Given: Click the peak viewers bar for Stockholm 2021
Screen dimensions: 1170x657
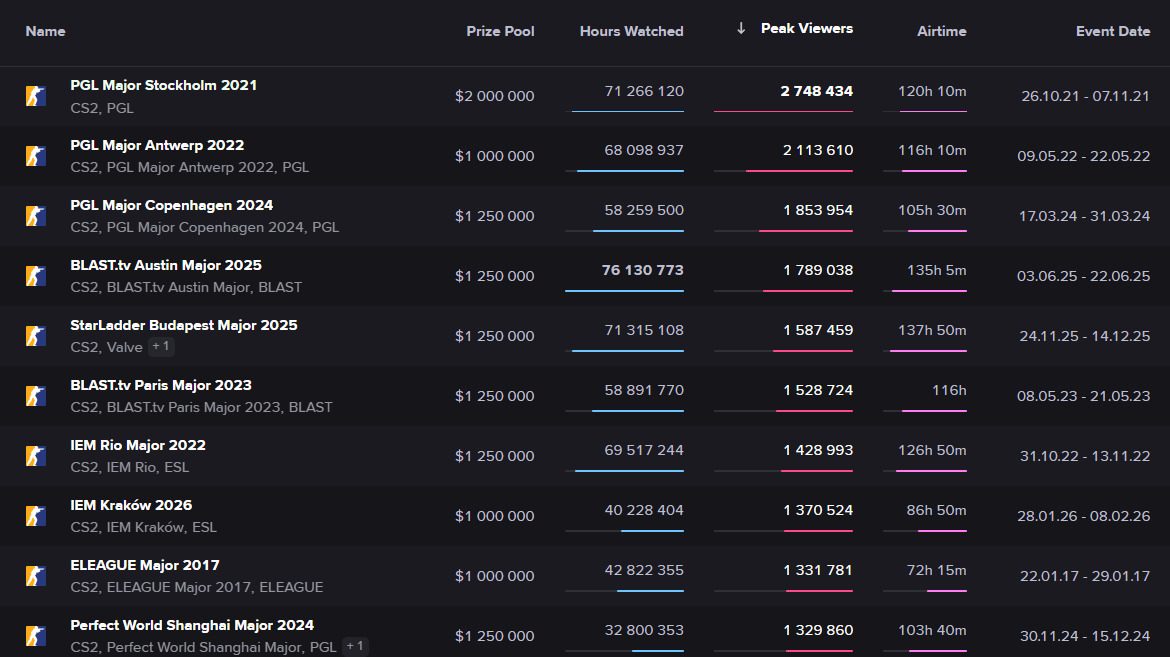Looking at the screenshot, I should click(x=783, y=111).
